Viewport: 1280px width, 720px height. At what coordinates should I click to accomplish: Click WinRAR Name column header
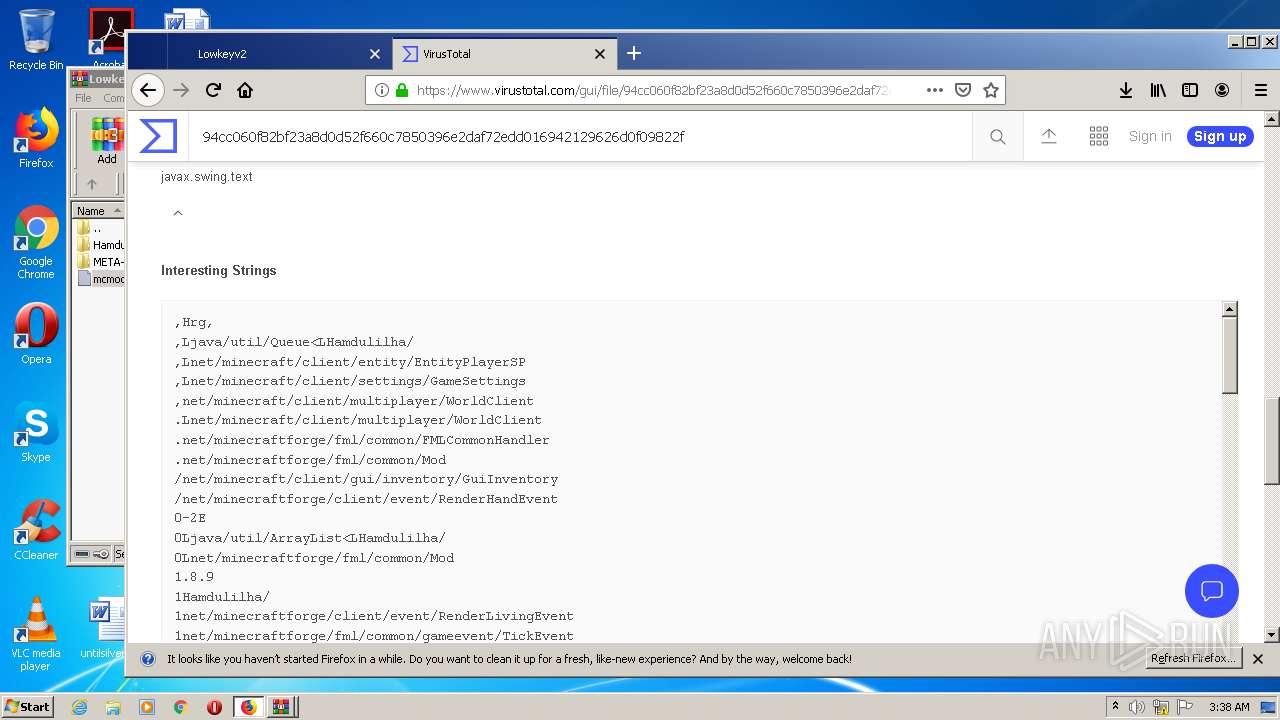[97, 210]
